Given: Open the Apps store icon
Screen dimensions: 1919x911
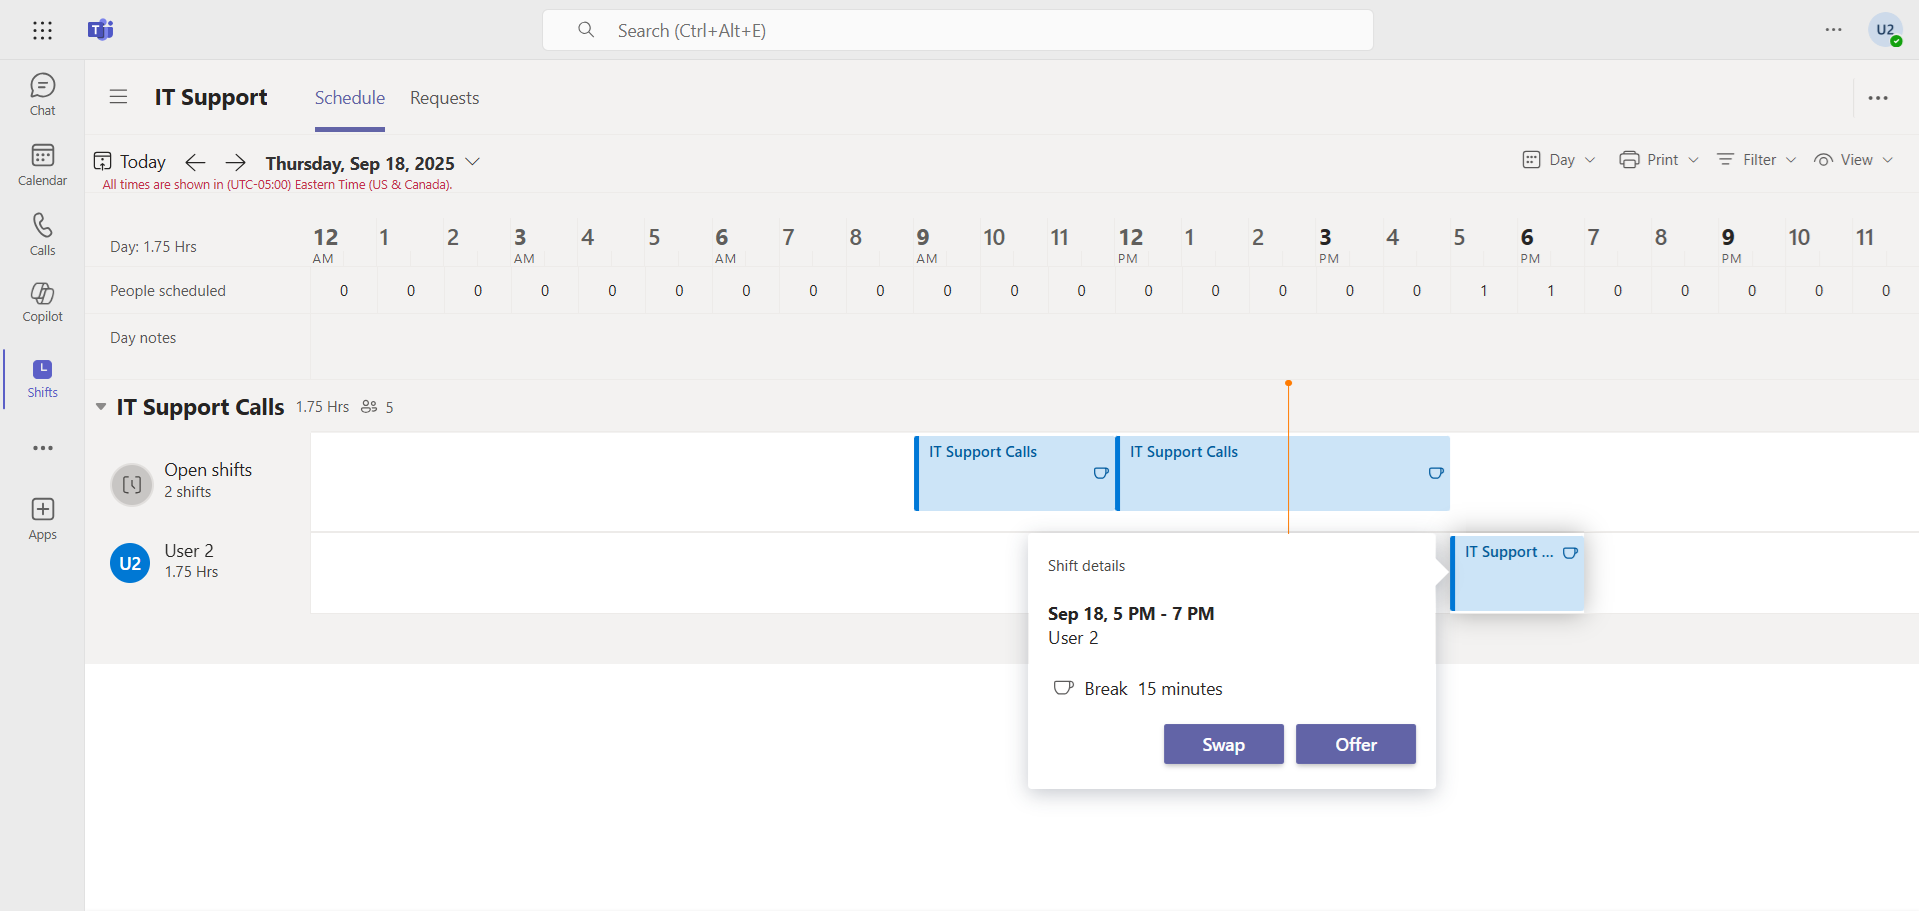Looking at the screenshot, I should 42,518.
